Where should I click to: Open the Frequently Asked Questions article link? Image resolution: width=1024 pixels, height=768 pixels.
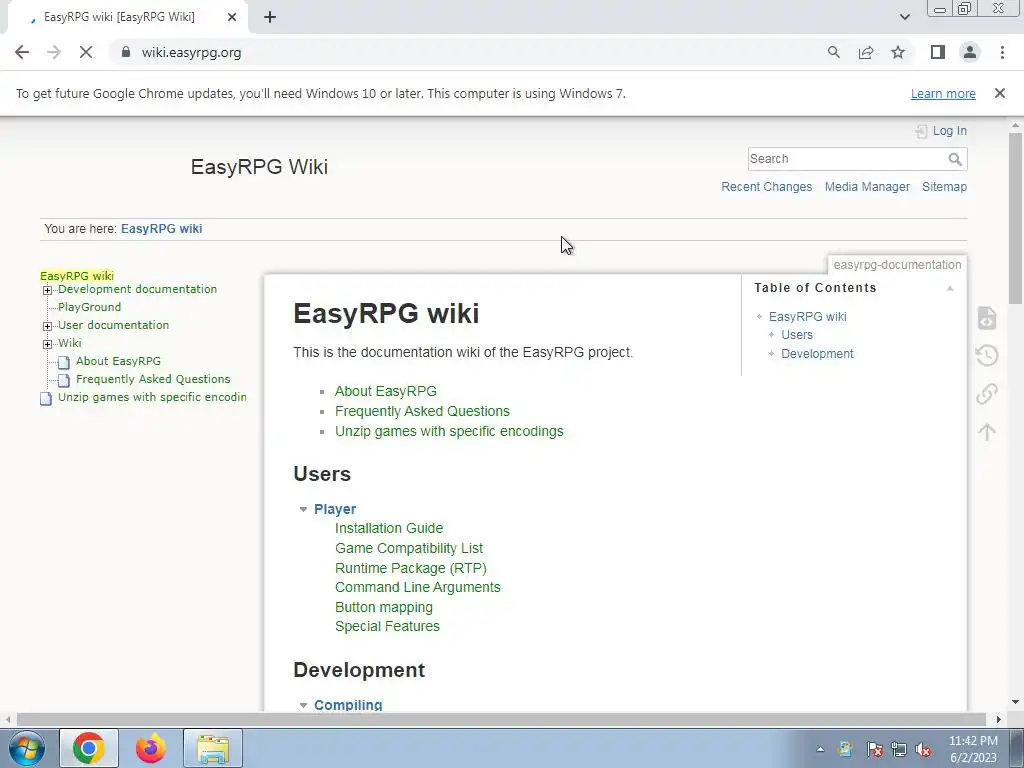(x=422, y=411)
